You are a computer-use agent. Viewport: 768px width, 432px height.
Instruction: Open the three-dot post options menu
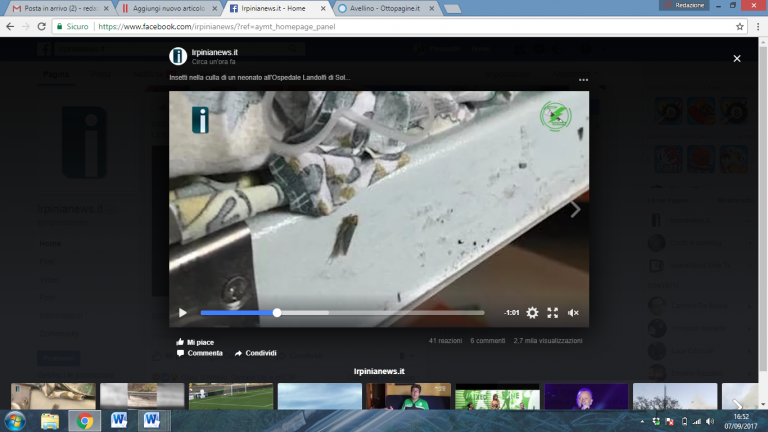(583, 80)
